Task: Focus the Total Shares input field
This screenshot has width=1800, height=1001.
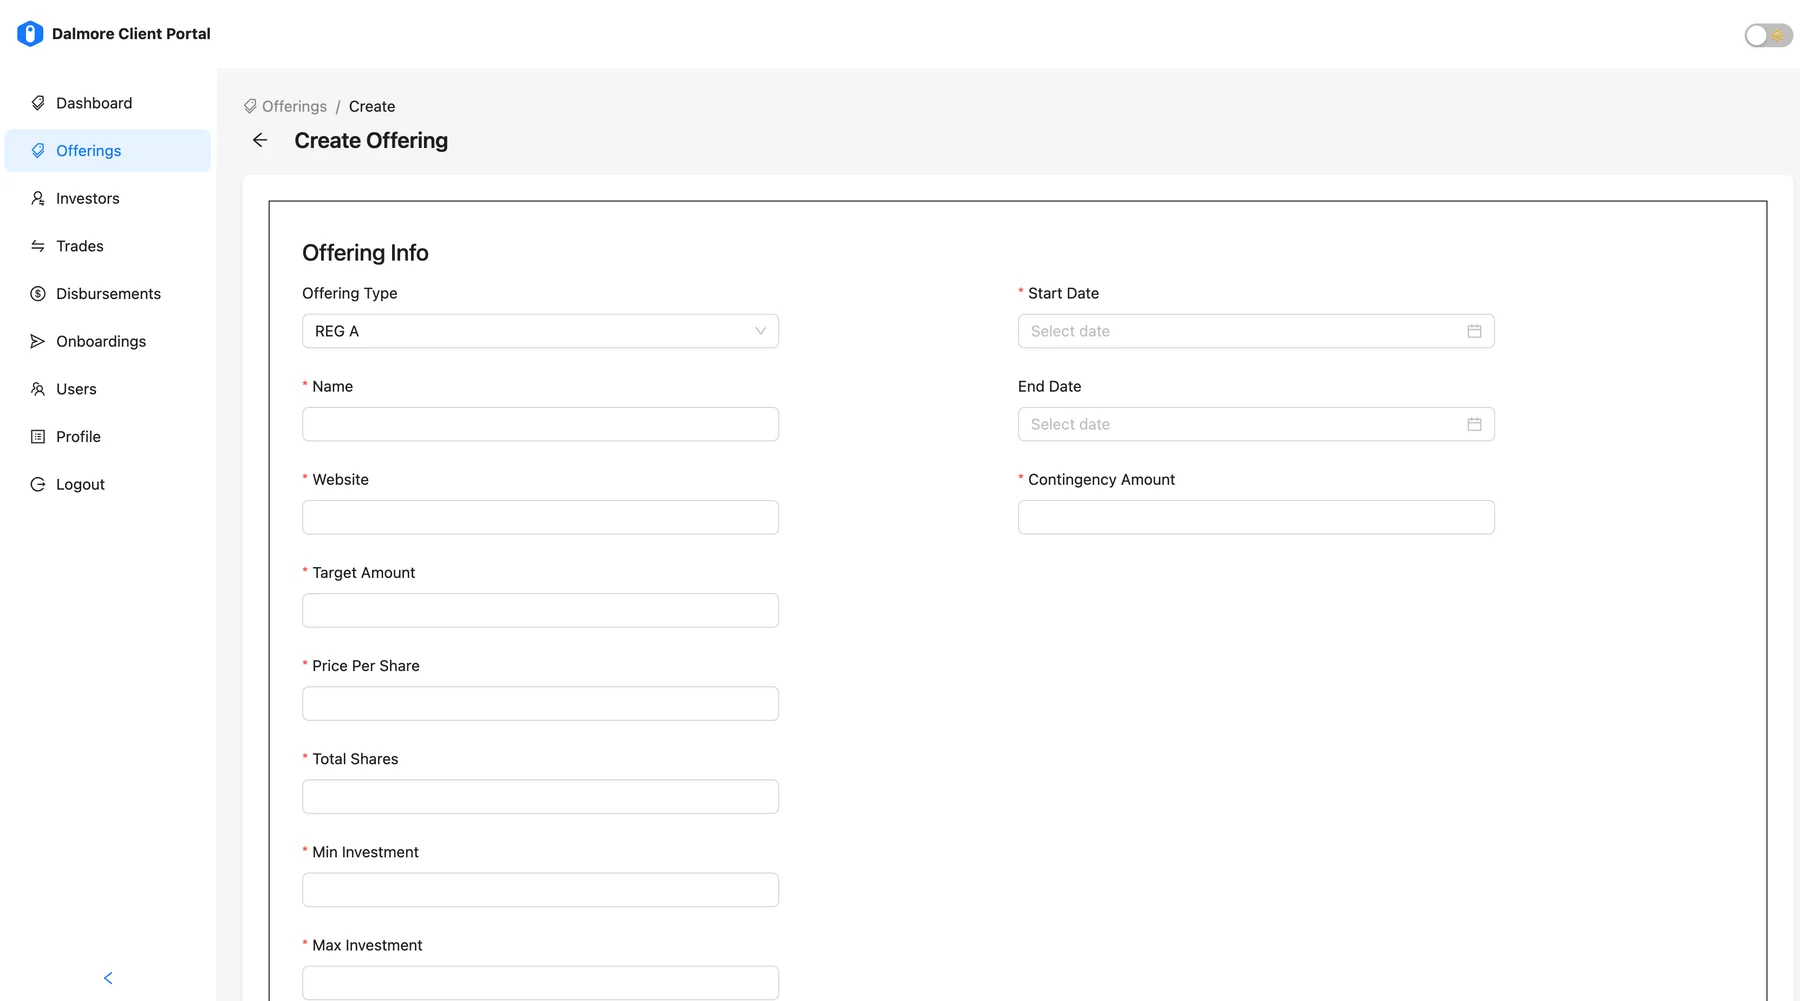Action: pyautogui.click(x=540, y=796)
